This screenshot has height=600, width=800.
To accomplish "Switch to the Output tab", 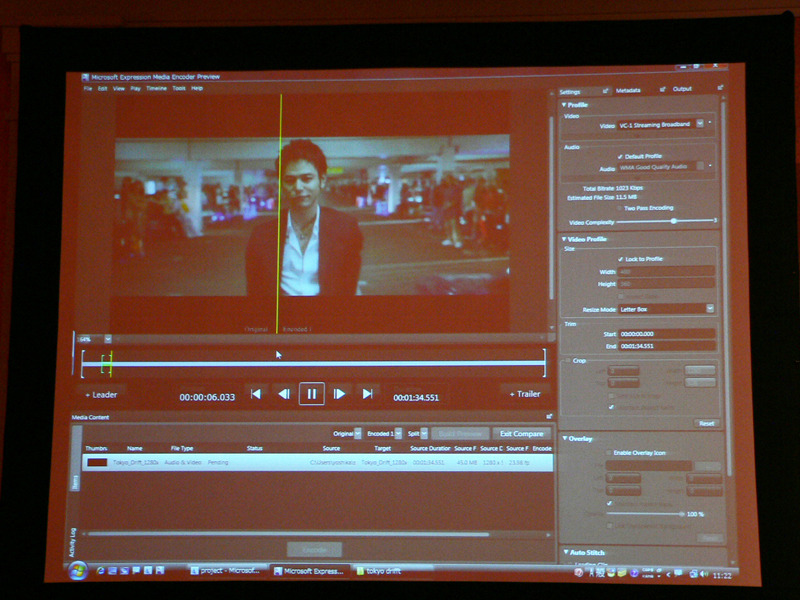I will pos(682,89).
